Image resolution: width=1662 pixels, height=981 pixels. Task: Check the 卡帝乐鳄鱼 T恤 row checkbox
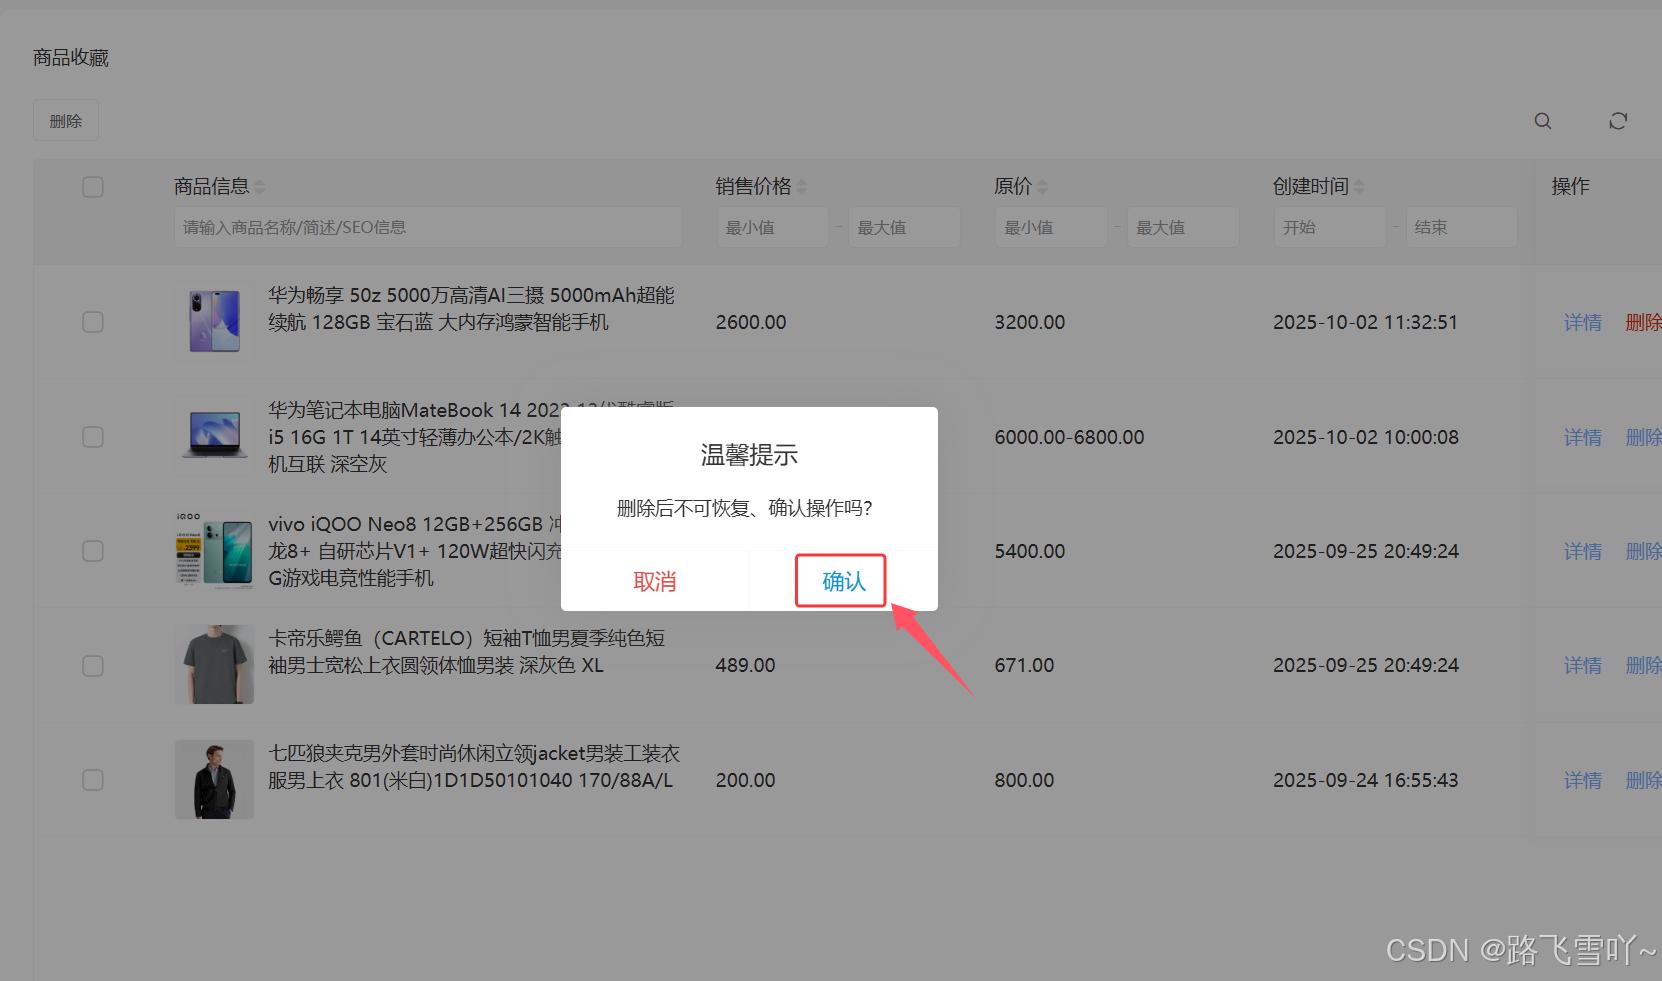click(93, 666)
